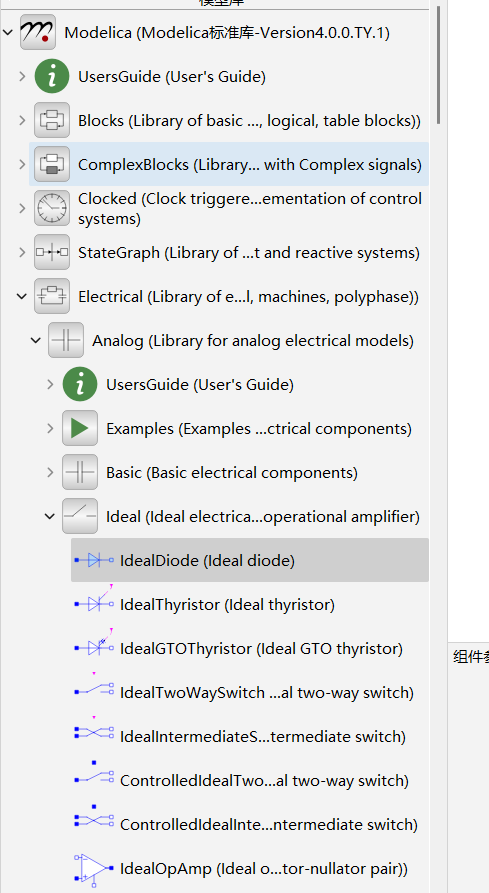
Task: Click the green UsersGuide info icon under Modelica
Action: 52,76
